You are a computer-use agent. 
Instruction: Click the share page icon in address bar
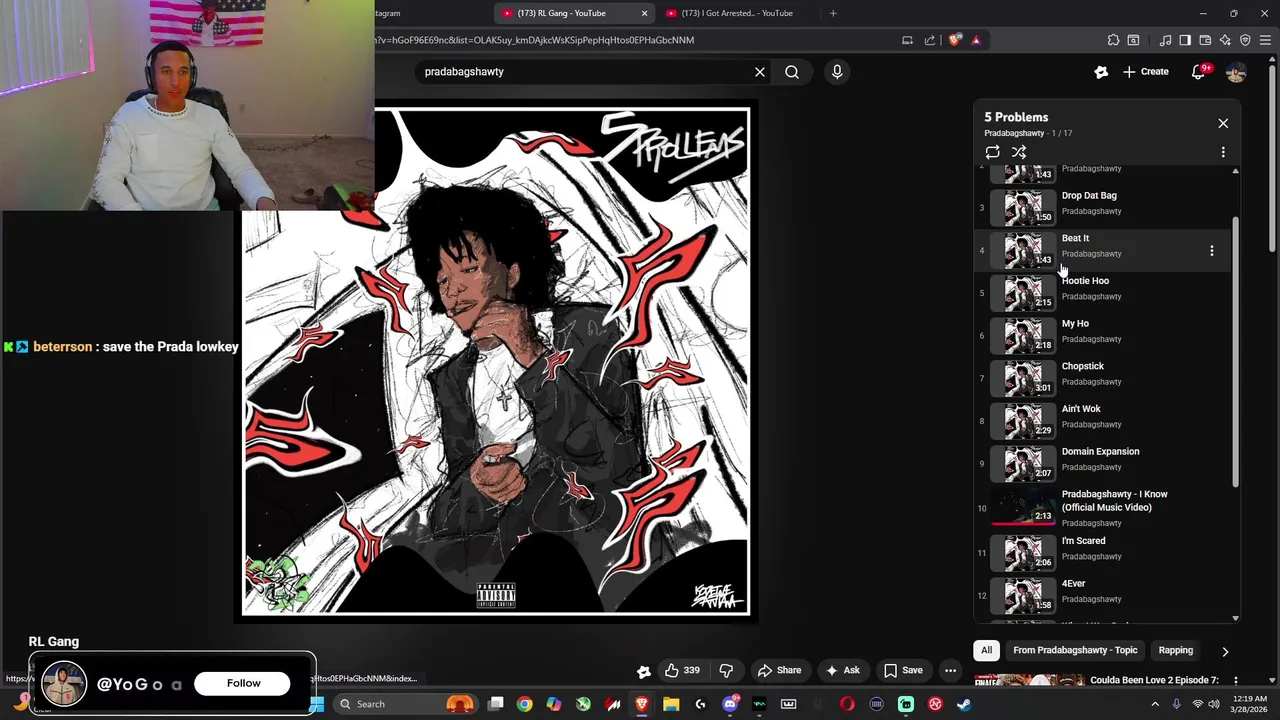pos(930,40)
